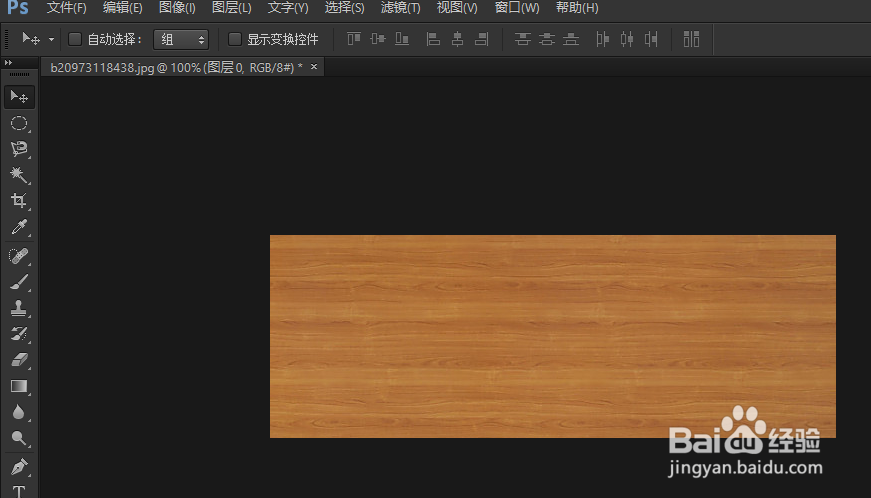The width and height of the screenshot is (871, 498).
Task: Click align horizontal centers icon
Action: pyautogui.click(x=458, y=39)
